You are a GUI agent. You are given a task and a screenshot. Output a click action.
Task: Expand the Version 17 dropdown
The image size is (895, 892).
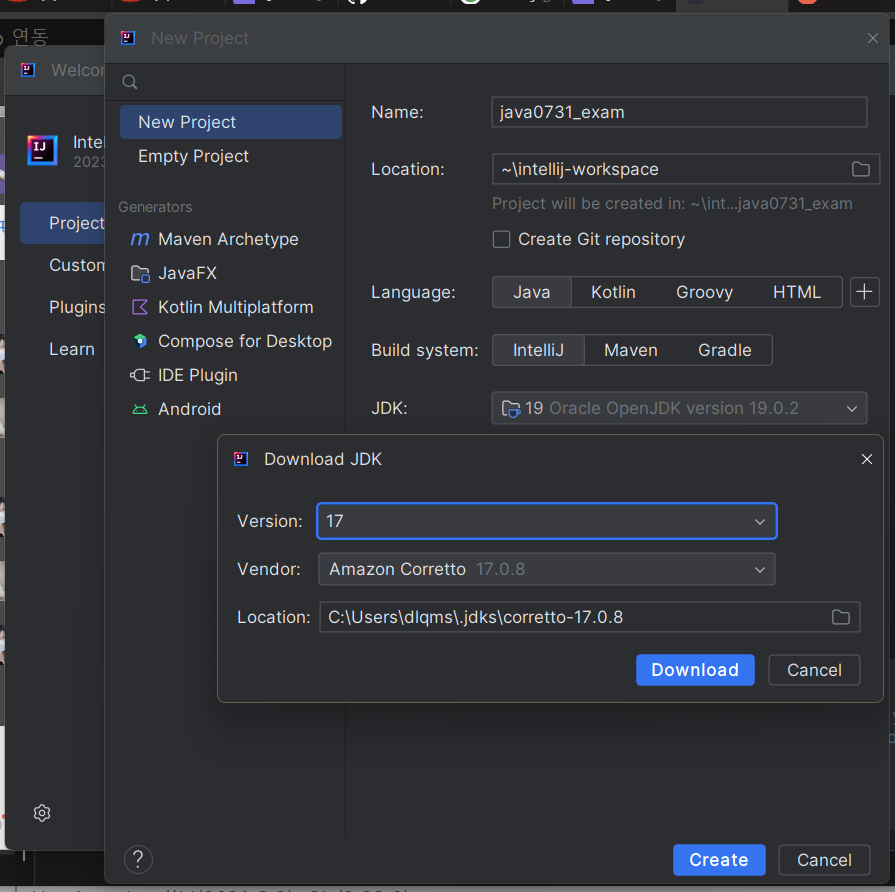[547, 522]
